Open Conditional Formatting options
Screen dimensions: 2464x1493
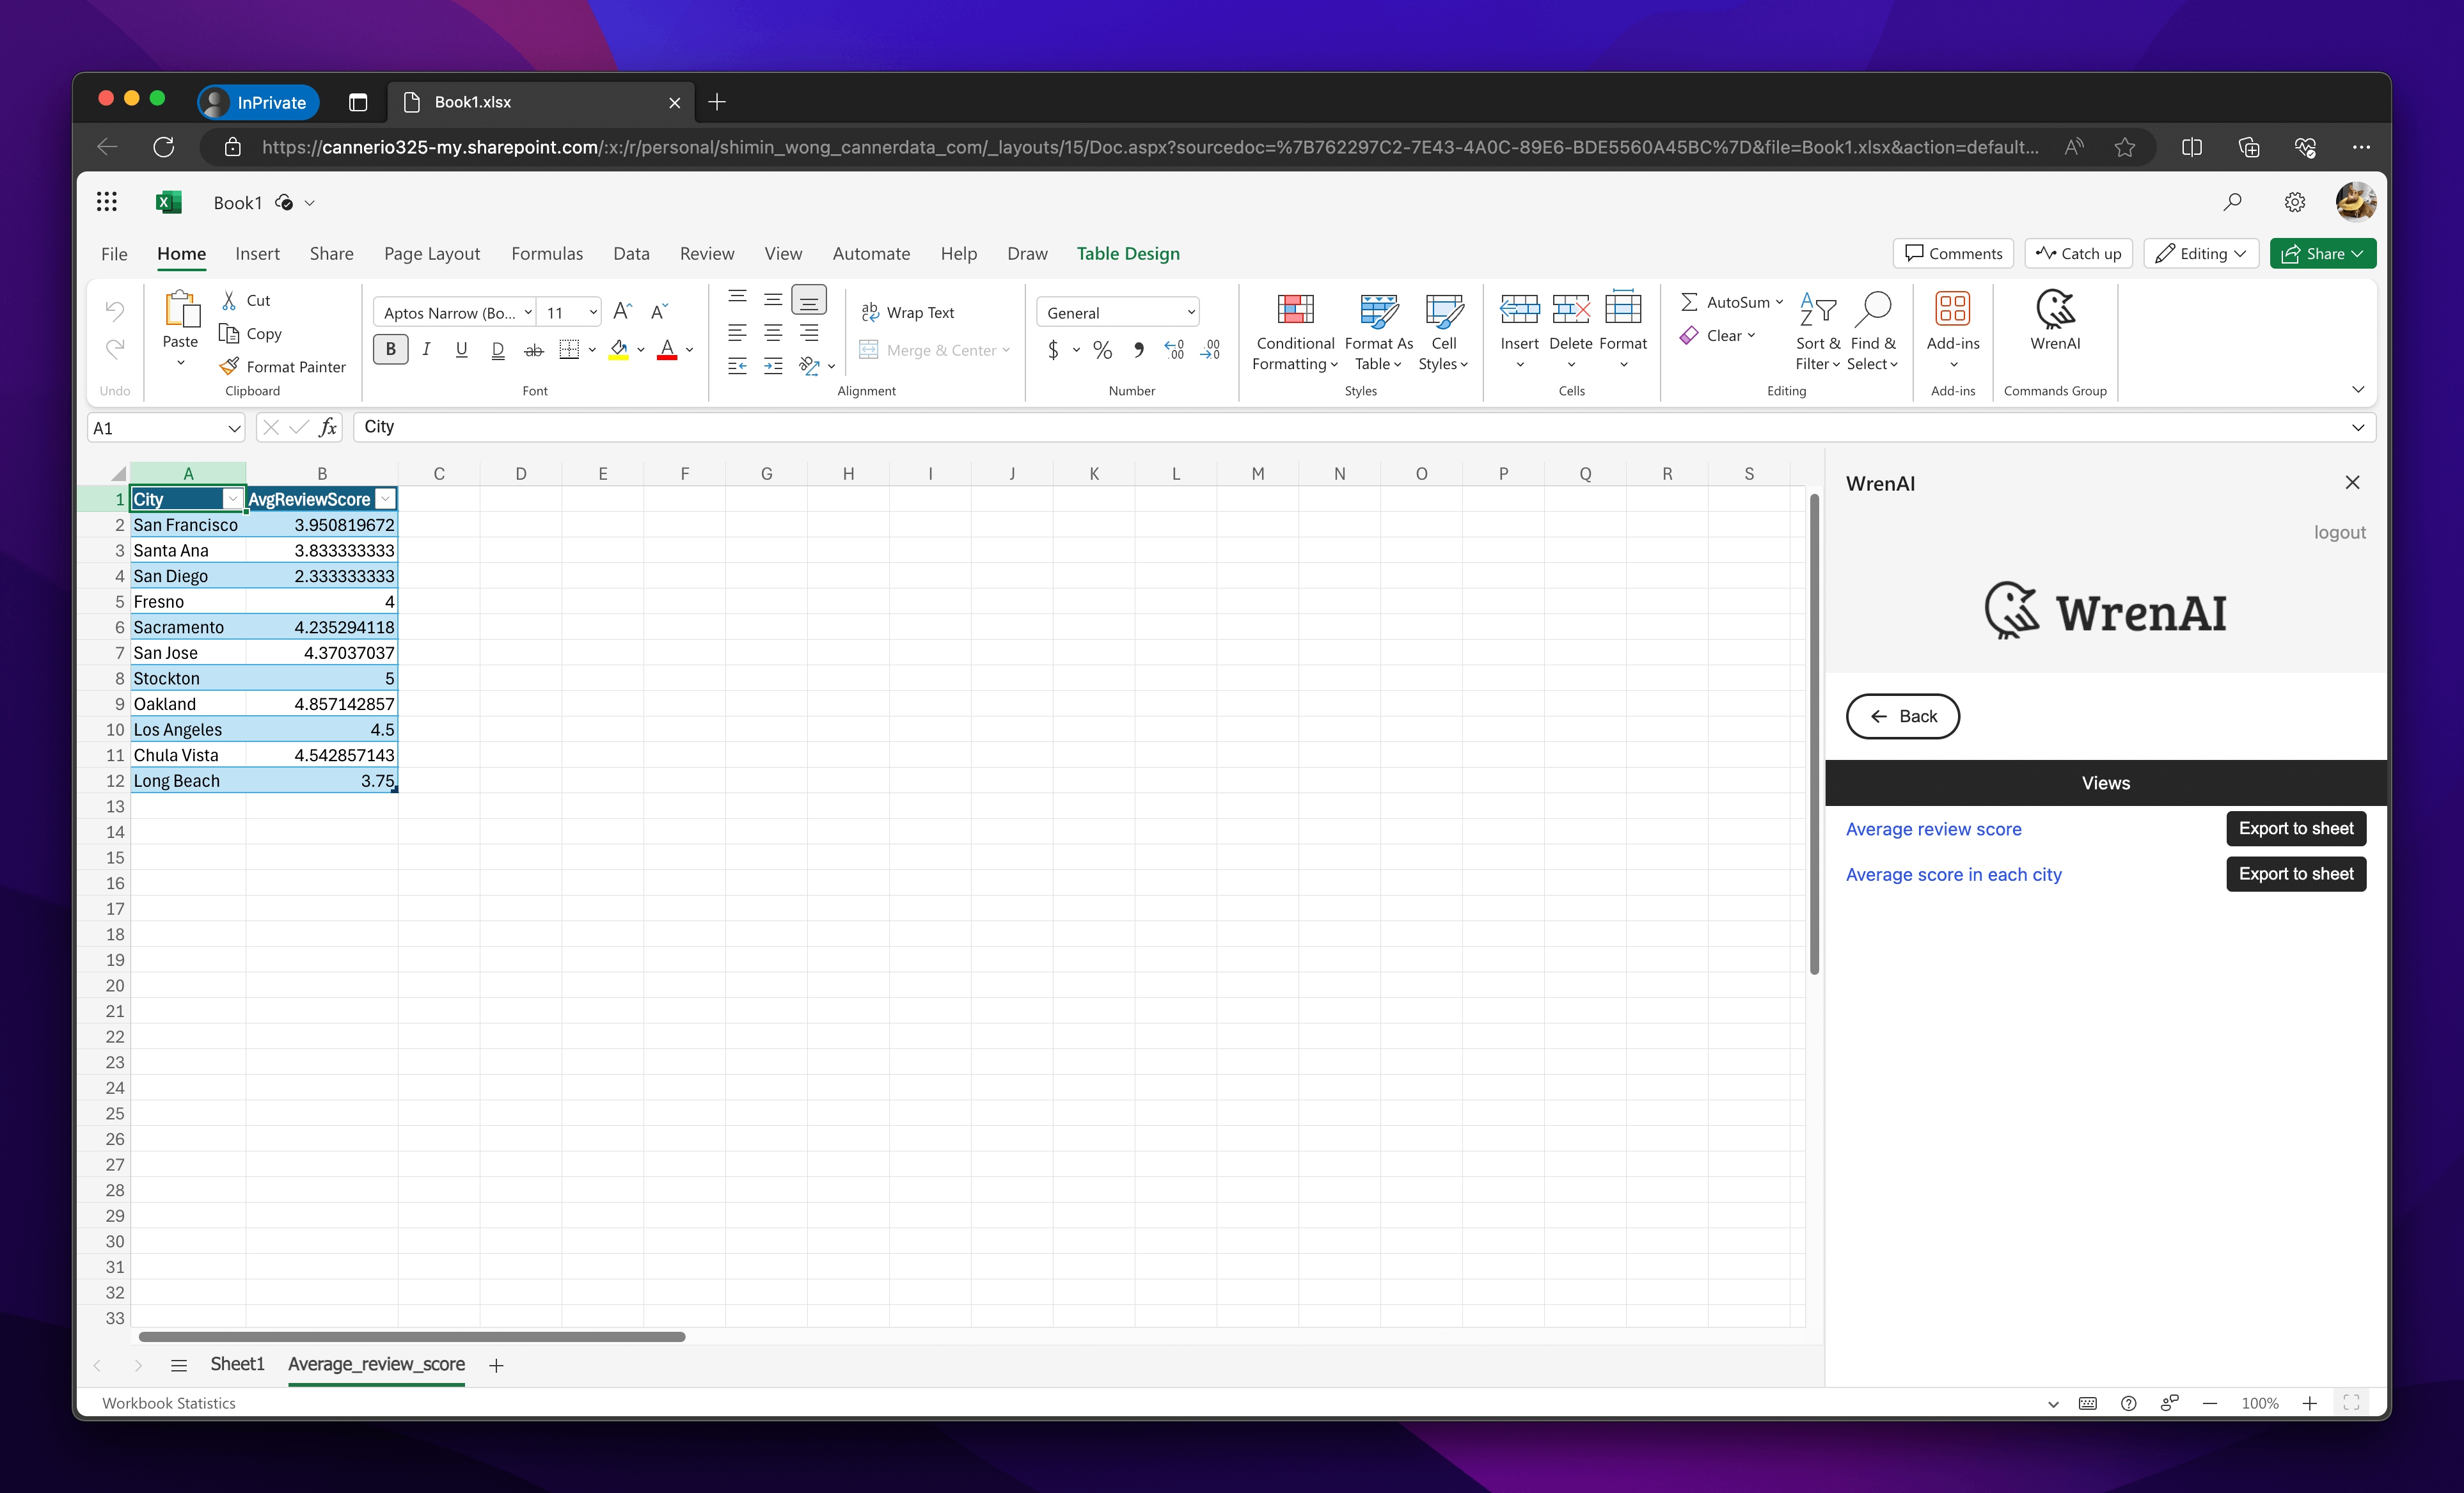(1295, 332)
